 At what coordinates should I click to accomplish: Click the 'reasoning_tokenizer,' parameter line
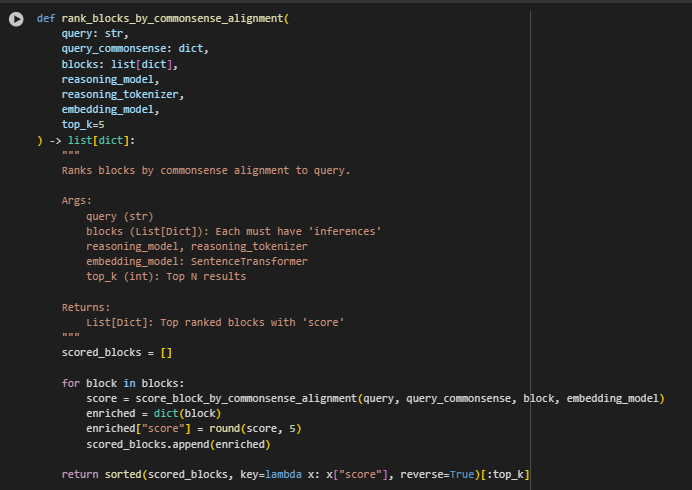click(x=123, y=94)
